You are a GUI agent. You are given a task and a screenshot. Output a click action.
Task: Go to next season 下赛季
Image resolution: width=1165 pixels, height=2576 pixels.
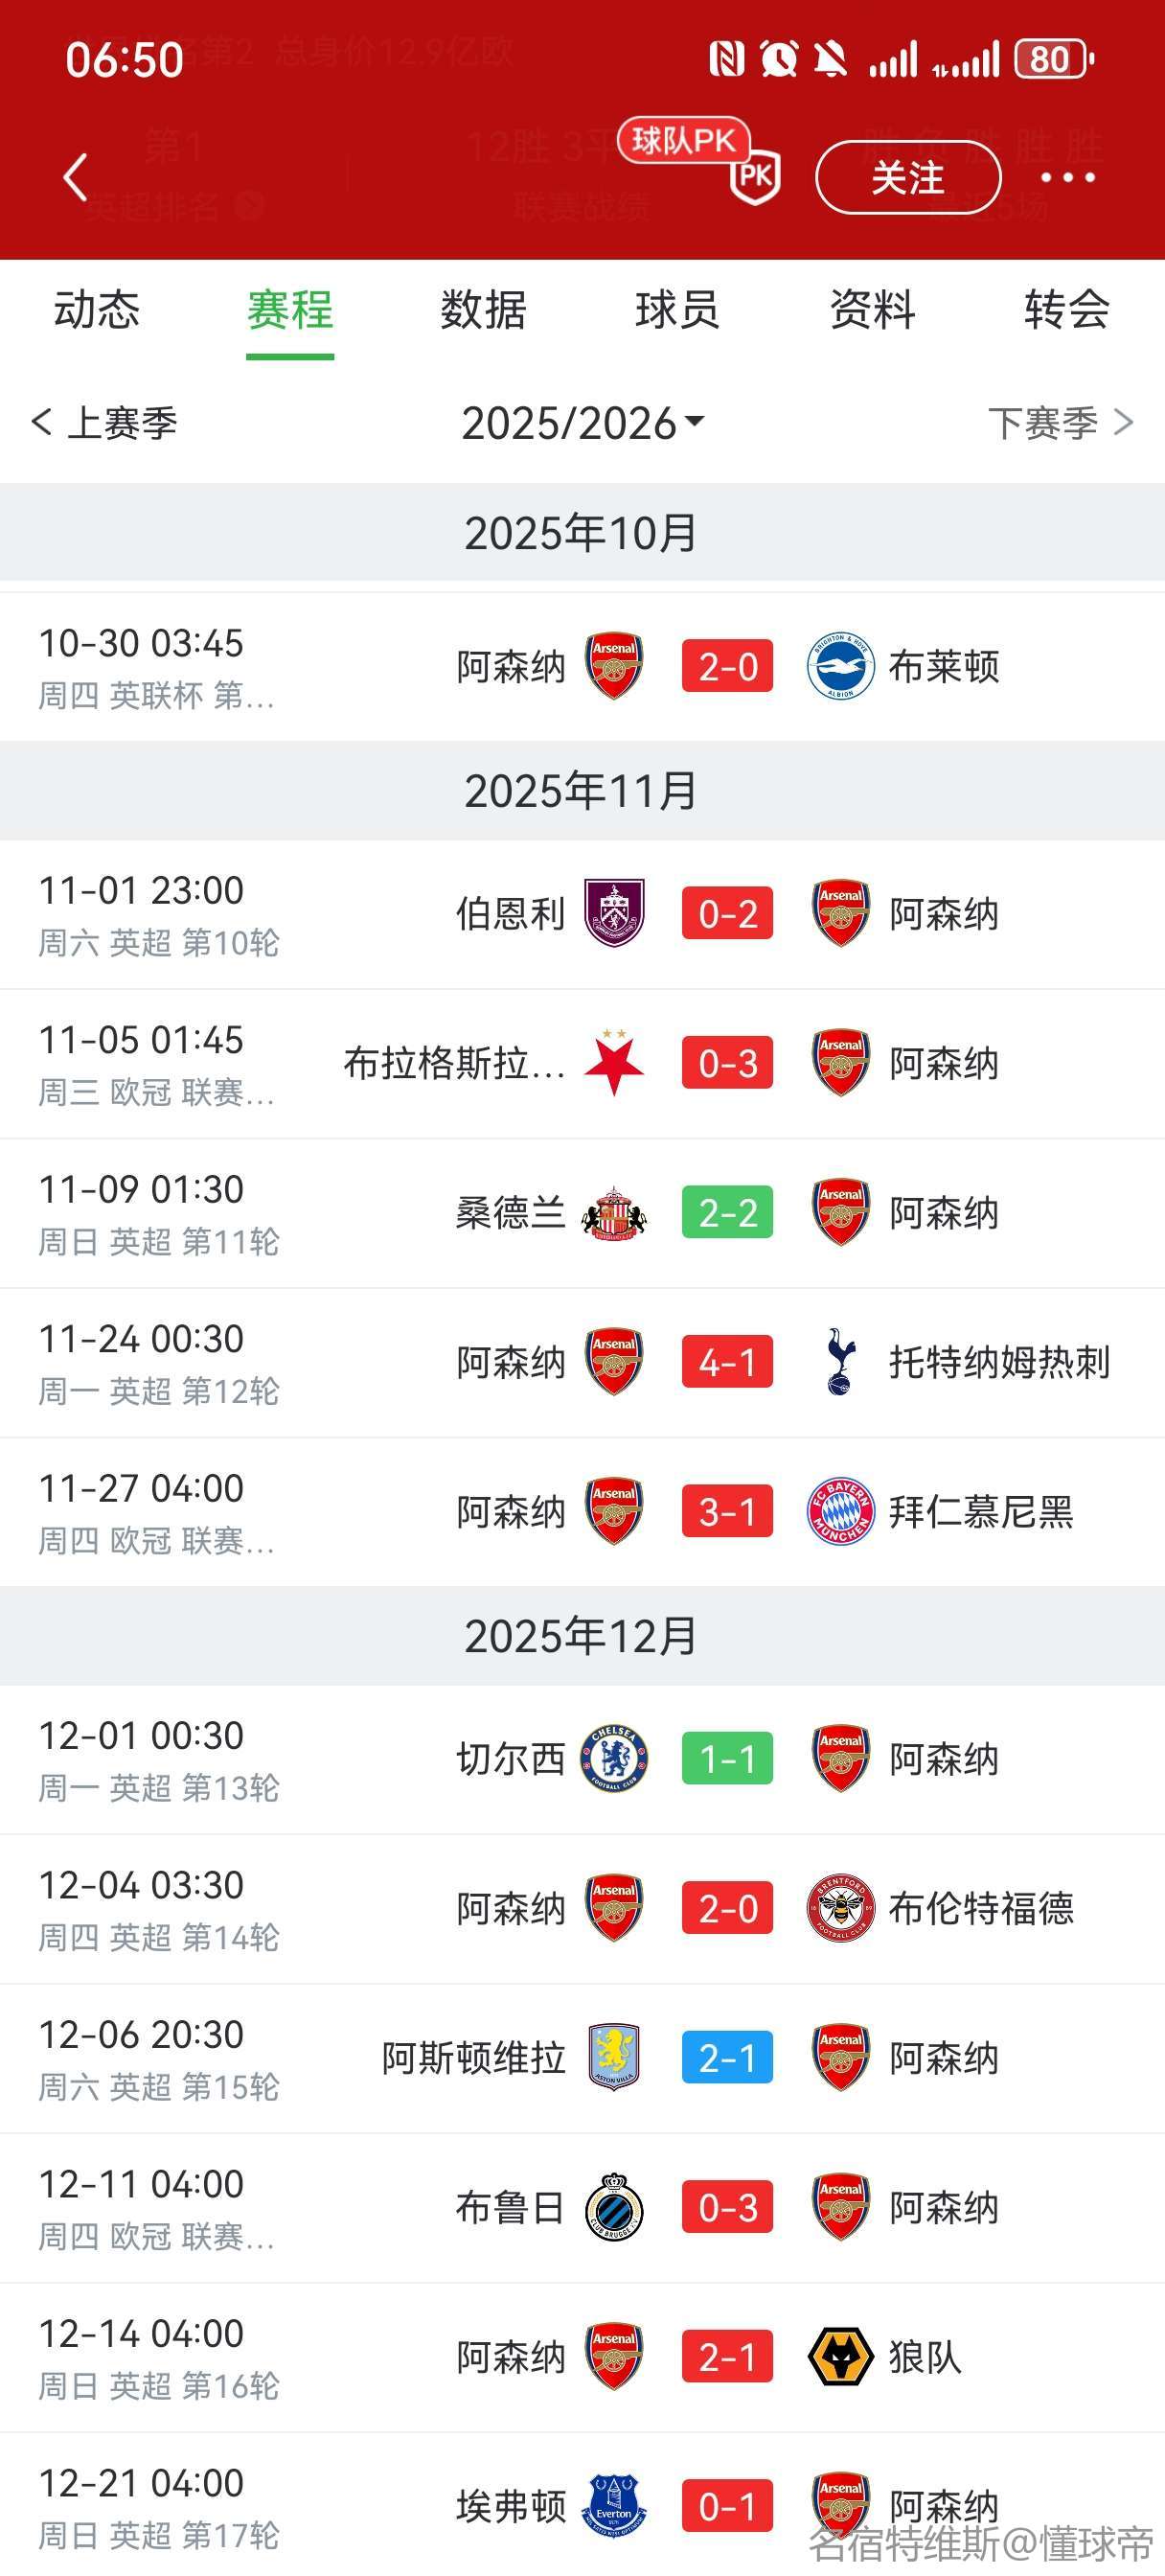[1060, 423]
